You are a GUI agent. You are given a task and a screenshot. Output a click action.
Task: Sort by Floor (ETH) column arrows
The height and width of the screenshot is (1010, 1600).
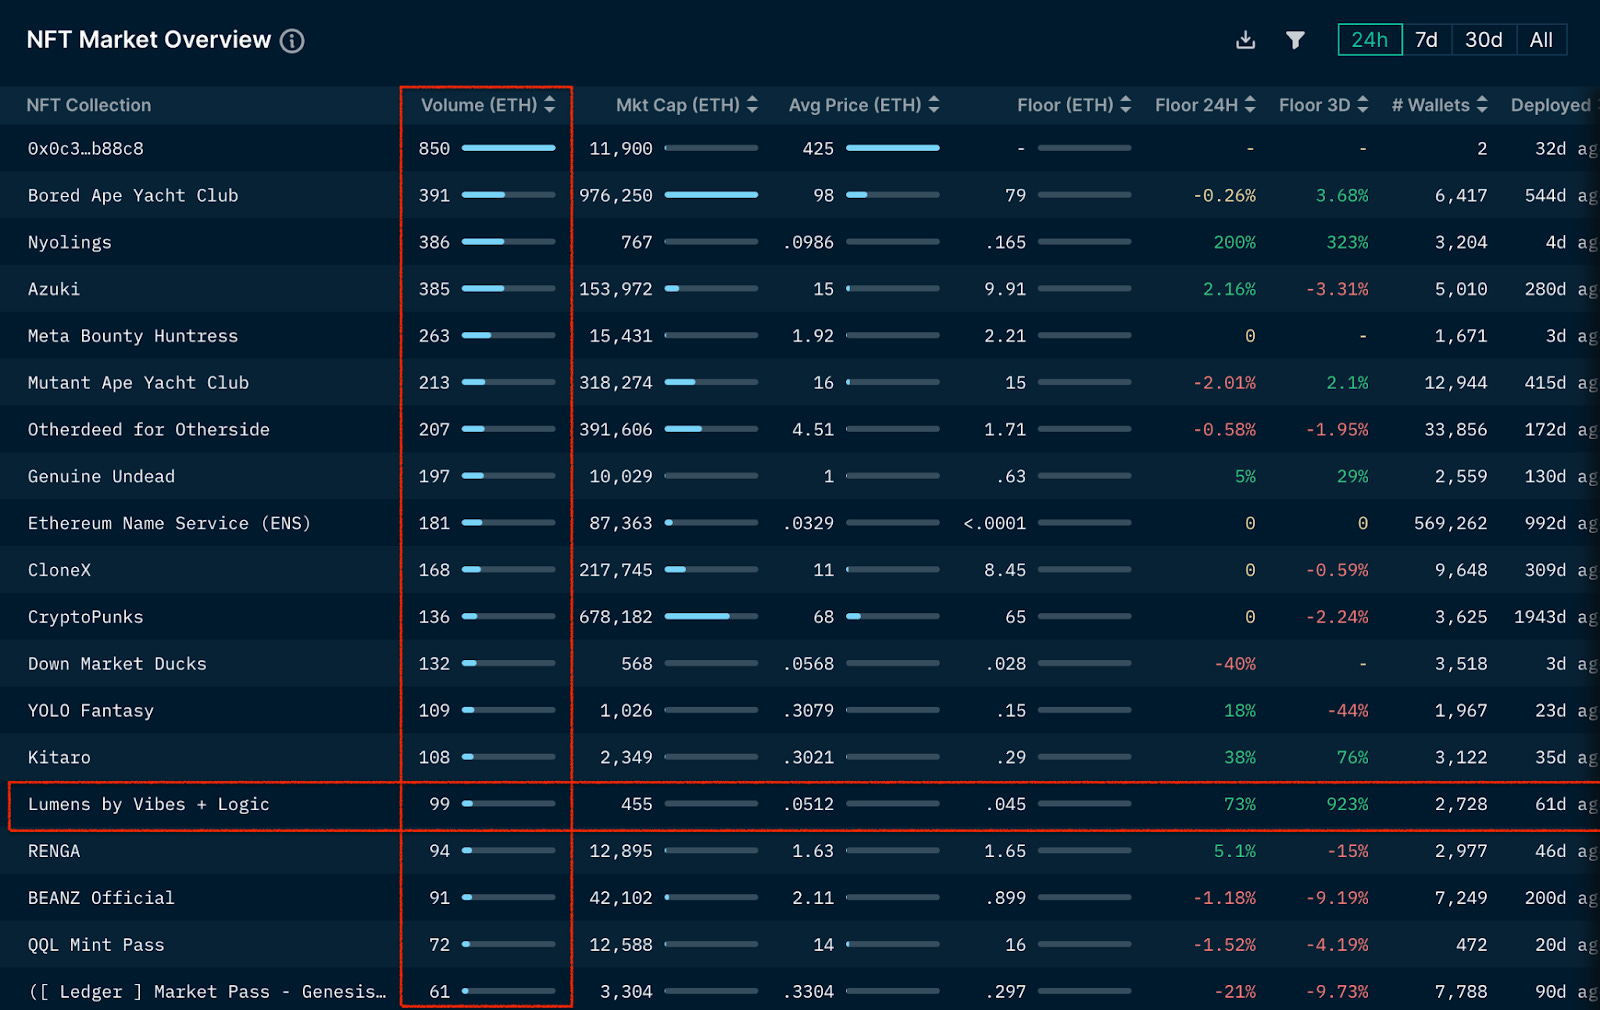pos(1126,105)
